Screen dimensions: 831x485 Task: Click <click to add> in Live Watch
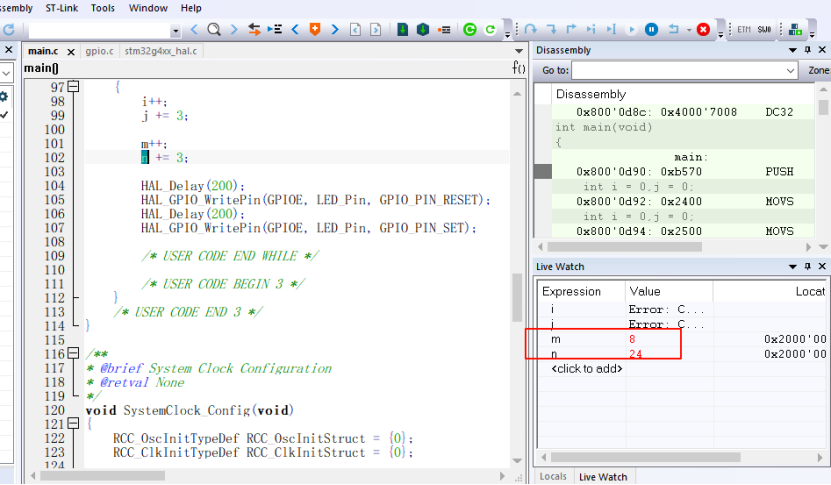(x=587, y=368)
